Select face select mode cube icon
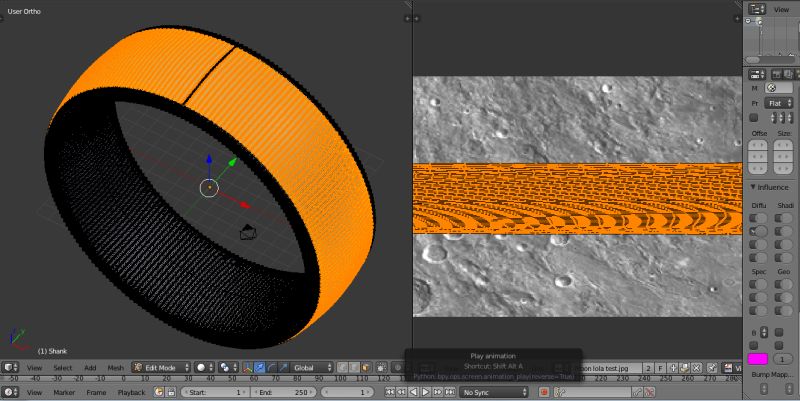This screenshot has height=401, width=800. pyautogui.click(x=366, y=367)
